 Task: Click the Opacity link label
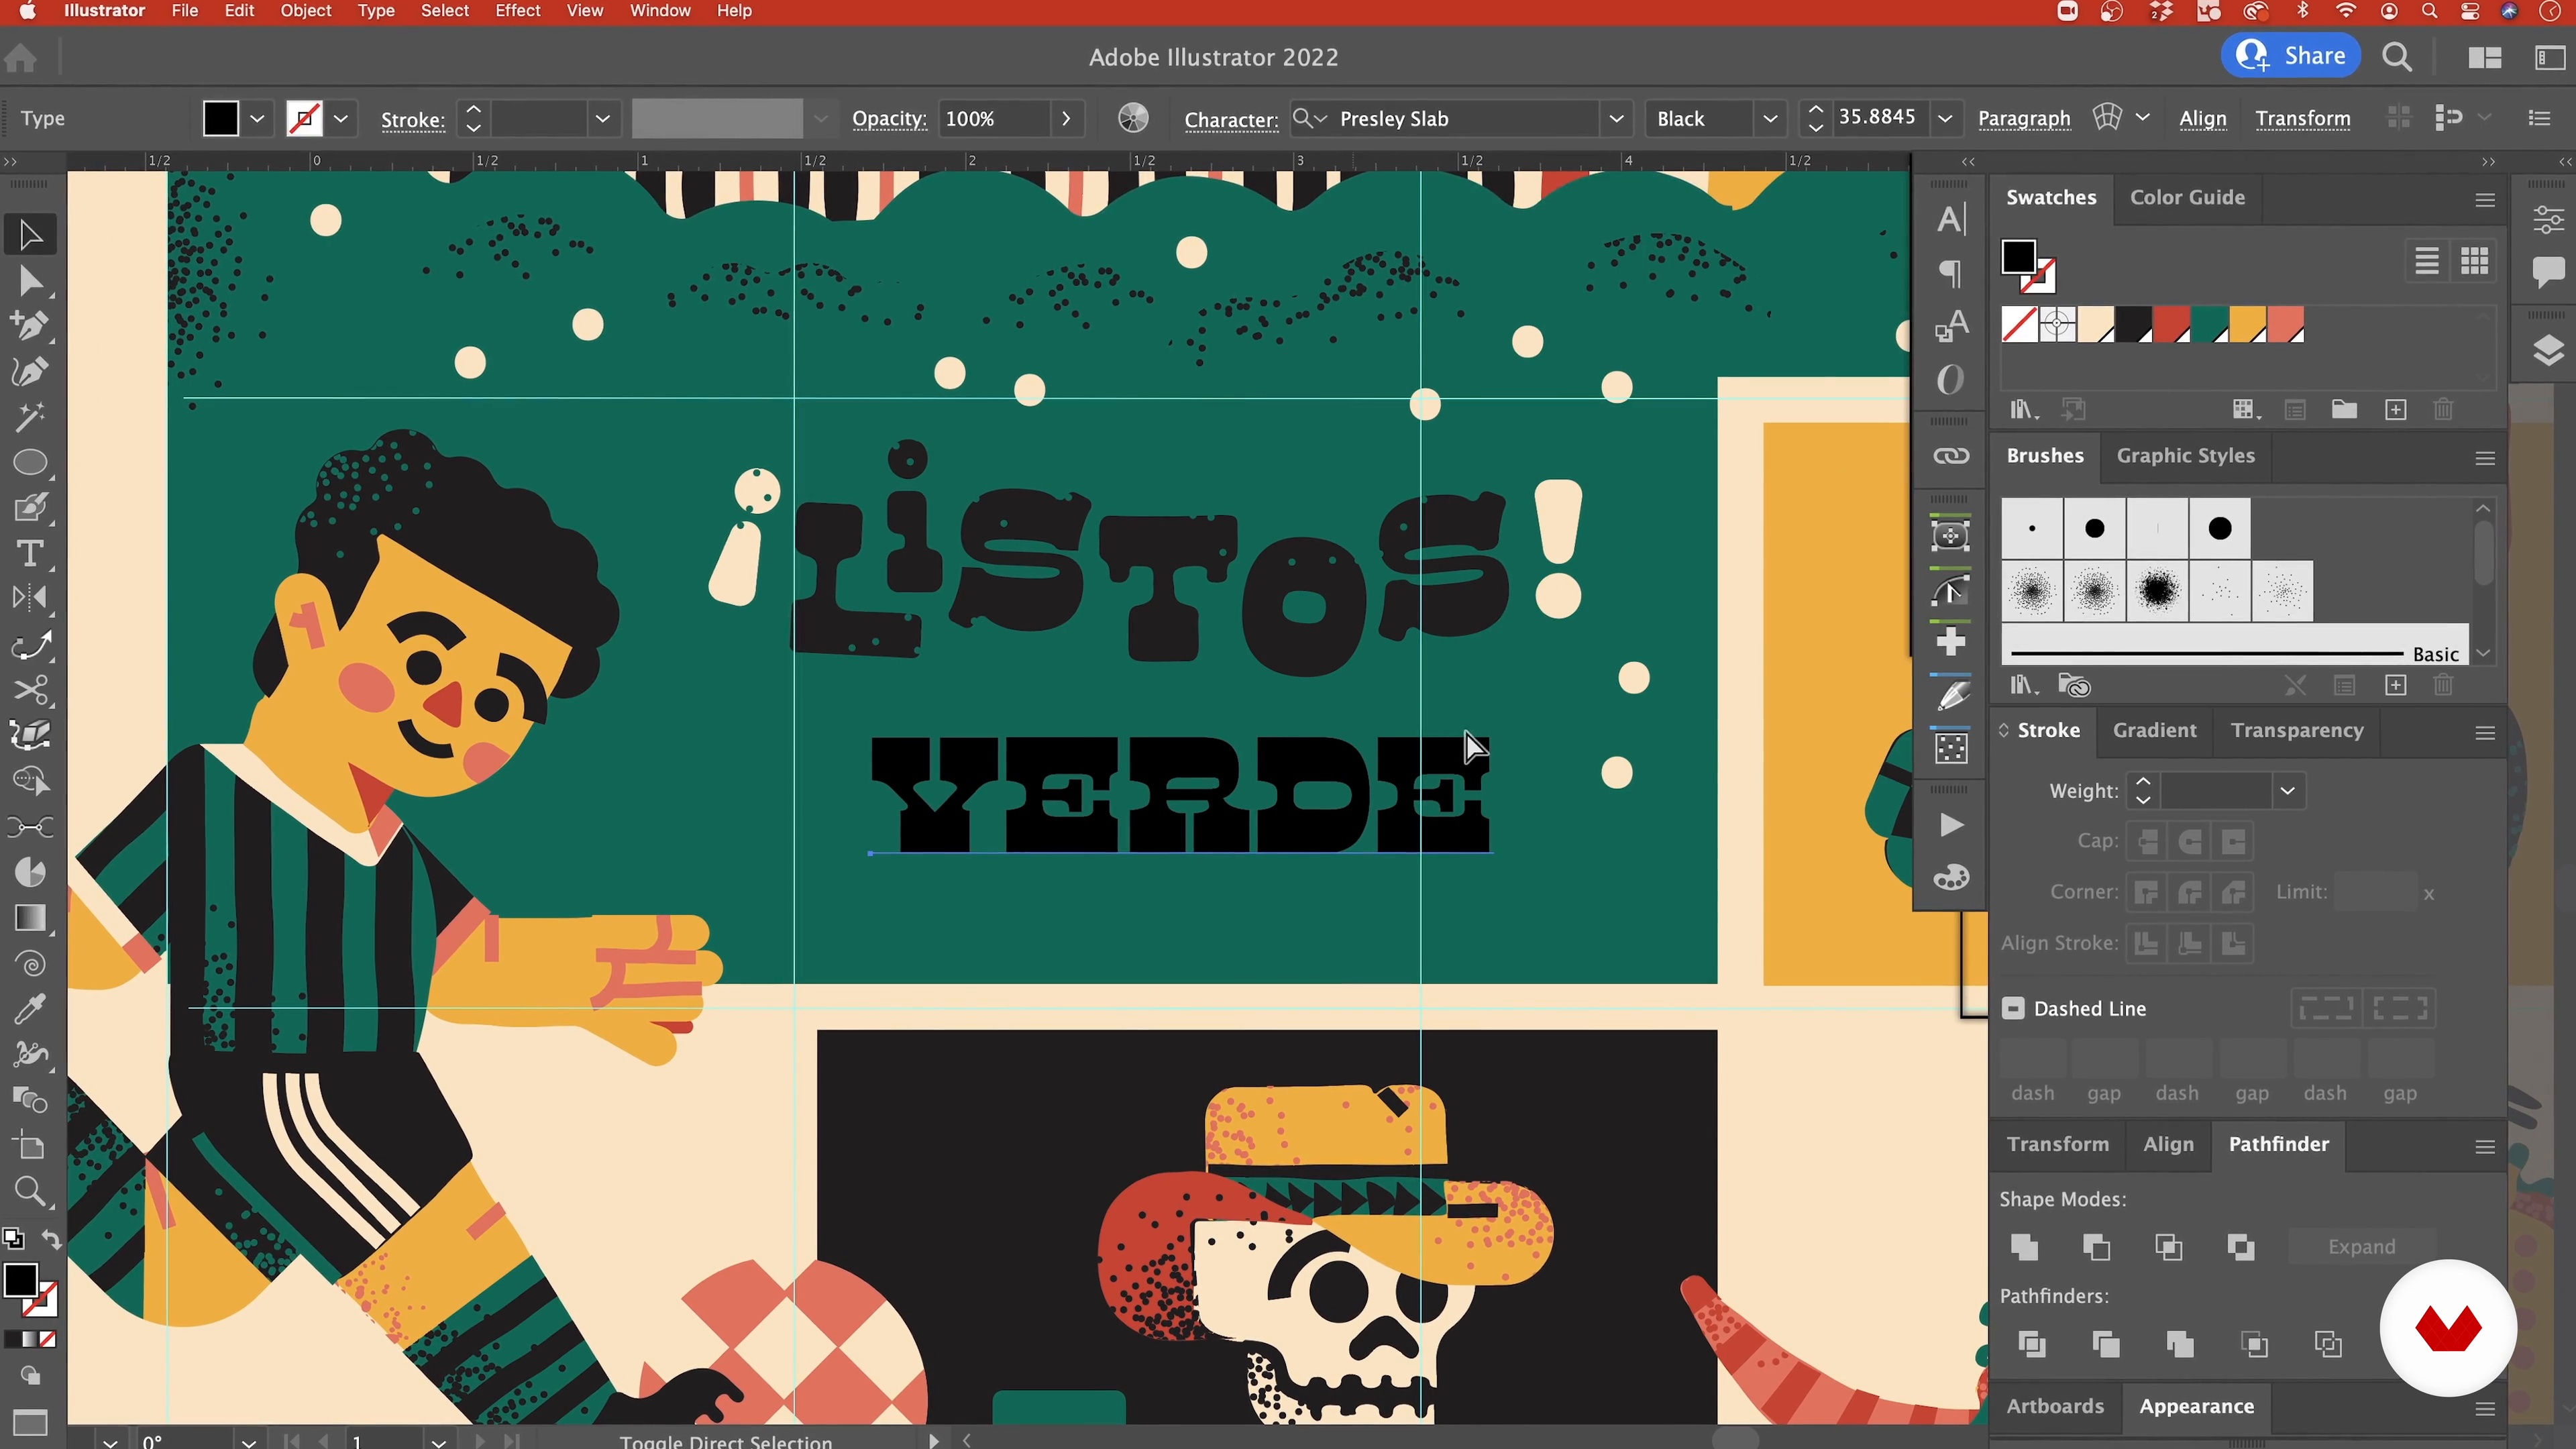pyautogui.click(x=889, y=119)
